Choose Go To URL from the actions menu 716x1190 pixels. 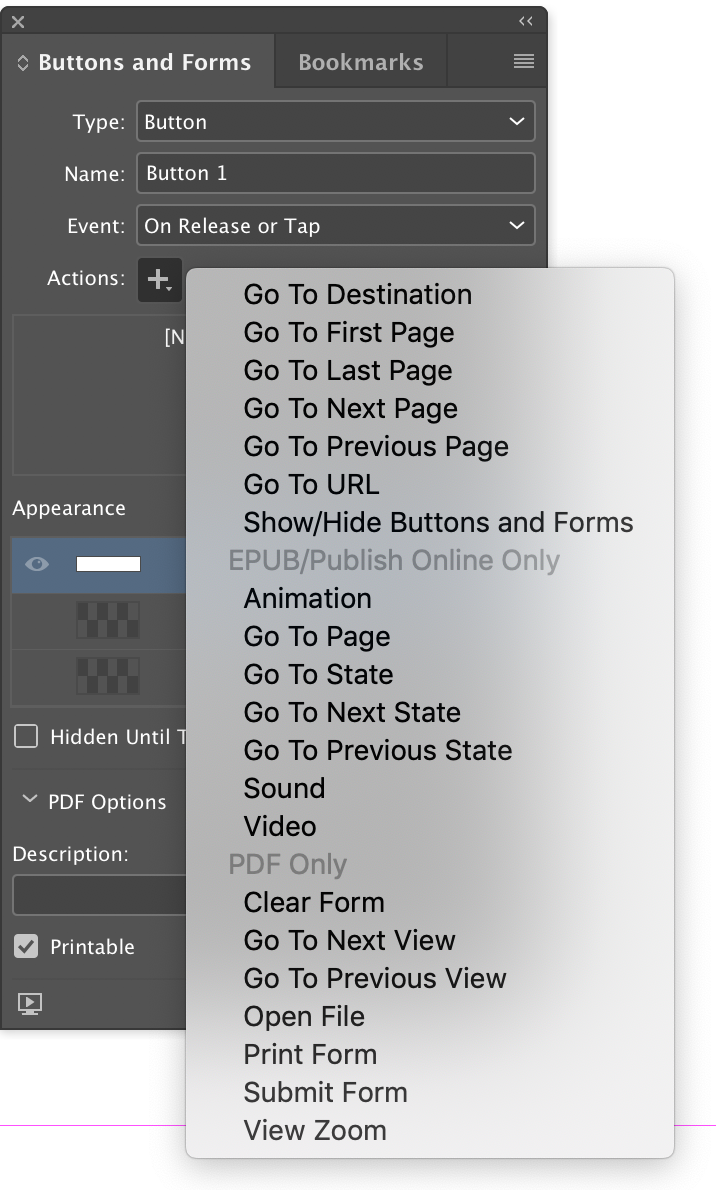point(311,484)
